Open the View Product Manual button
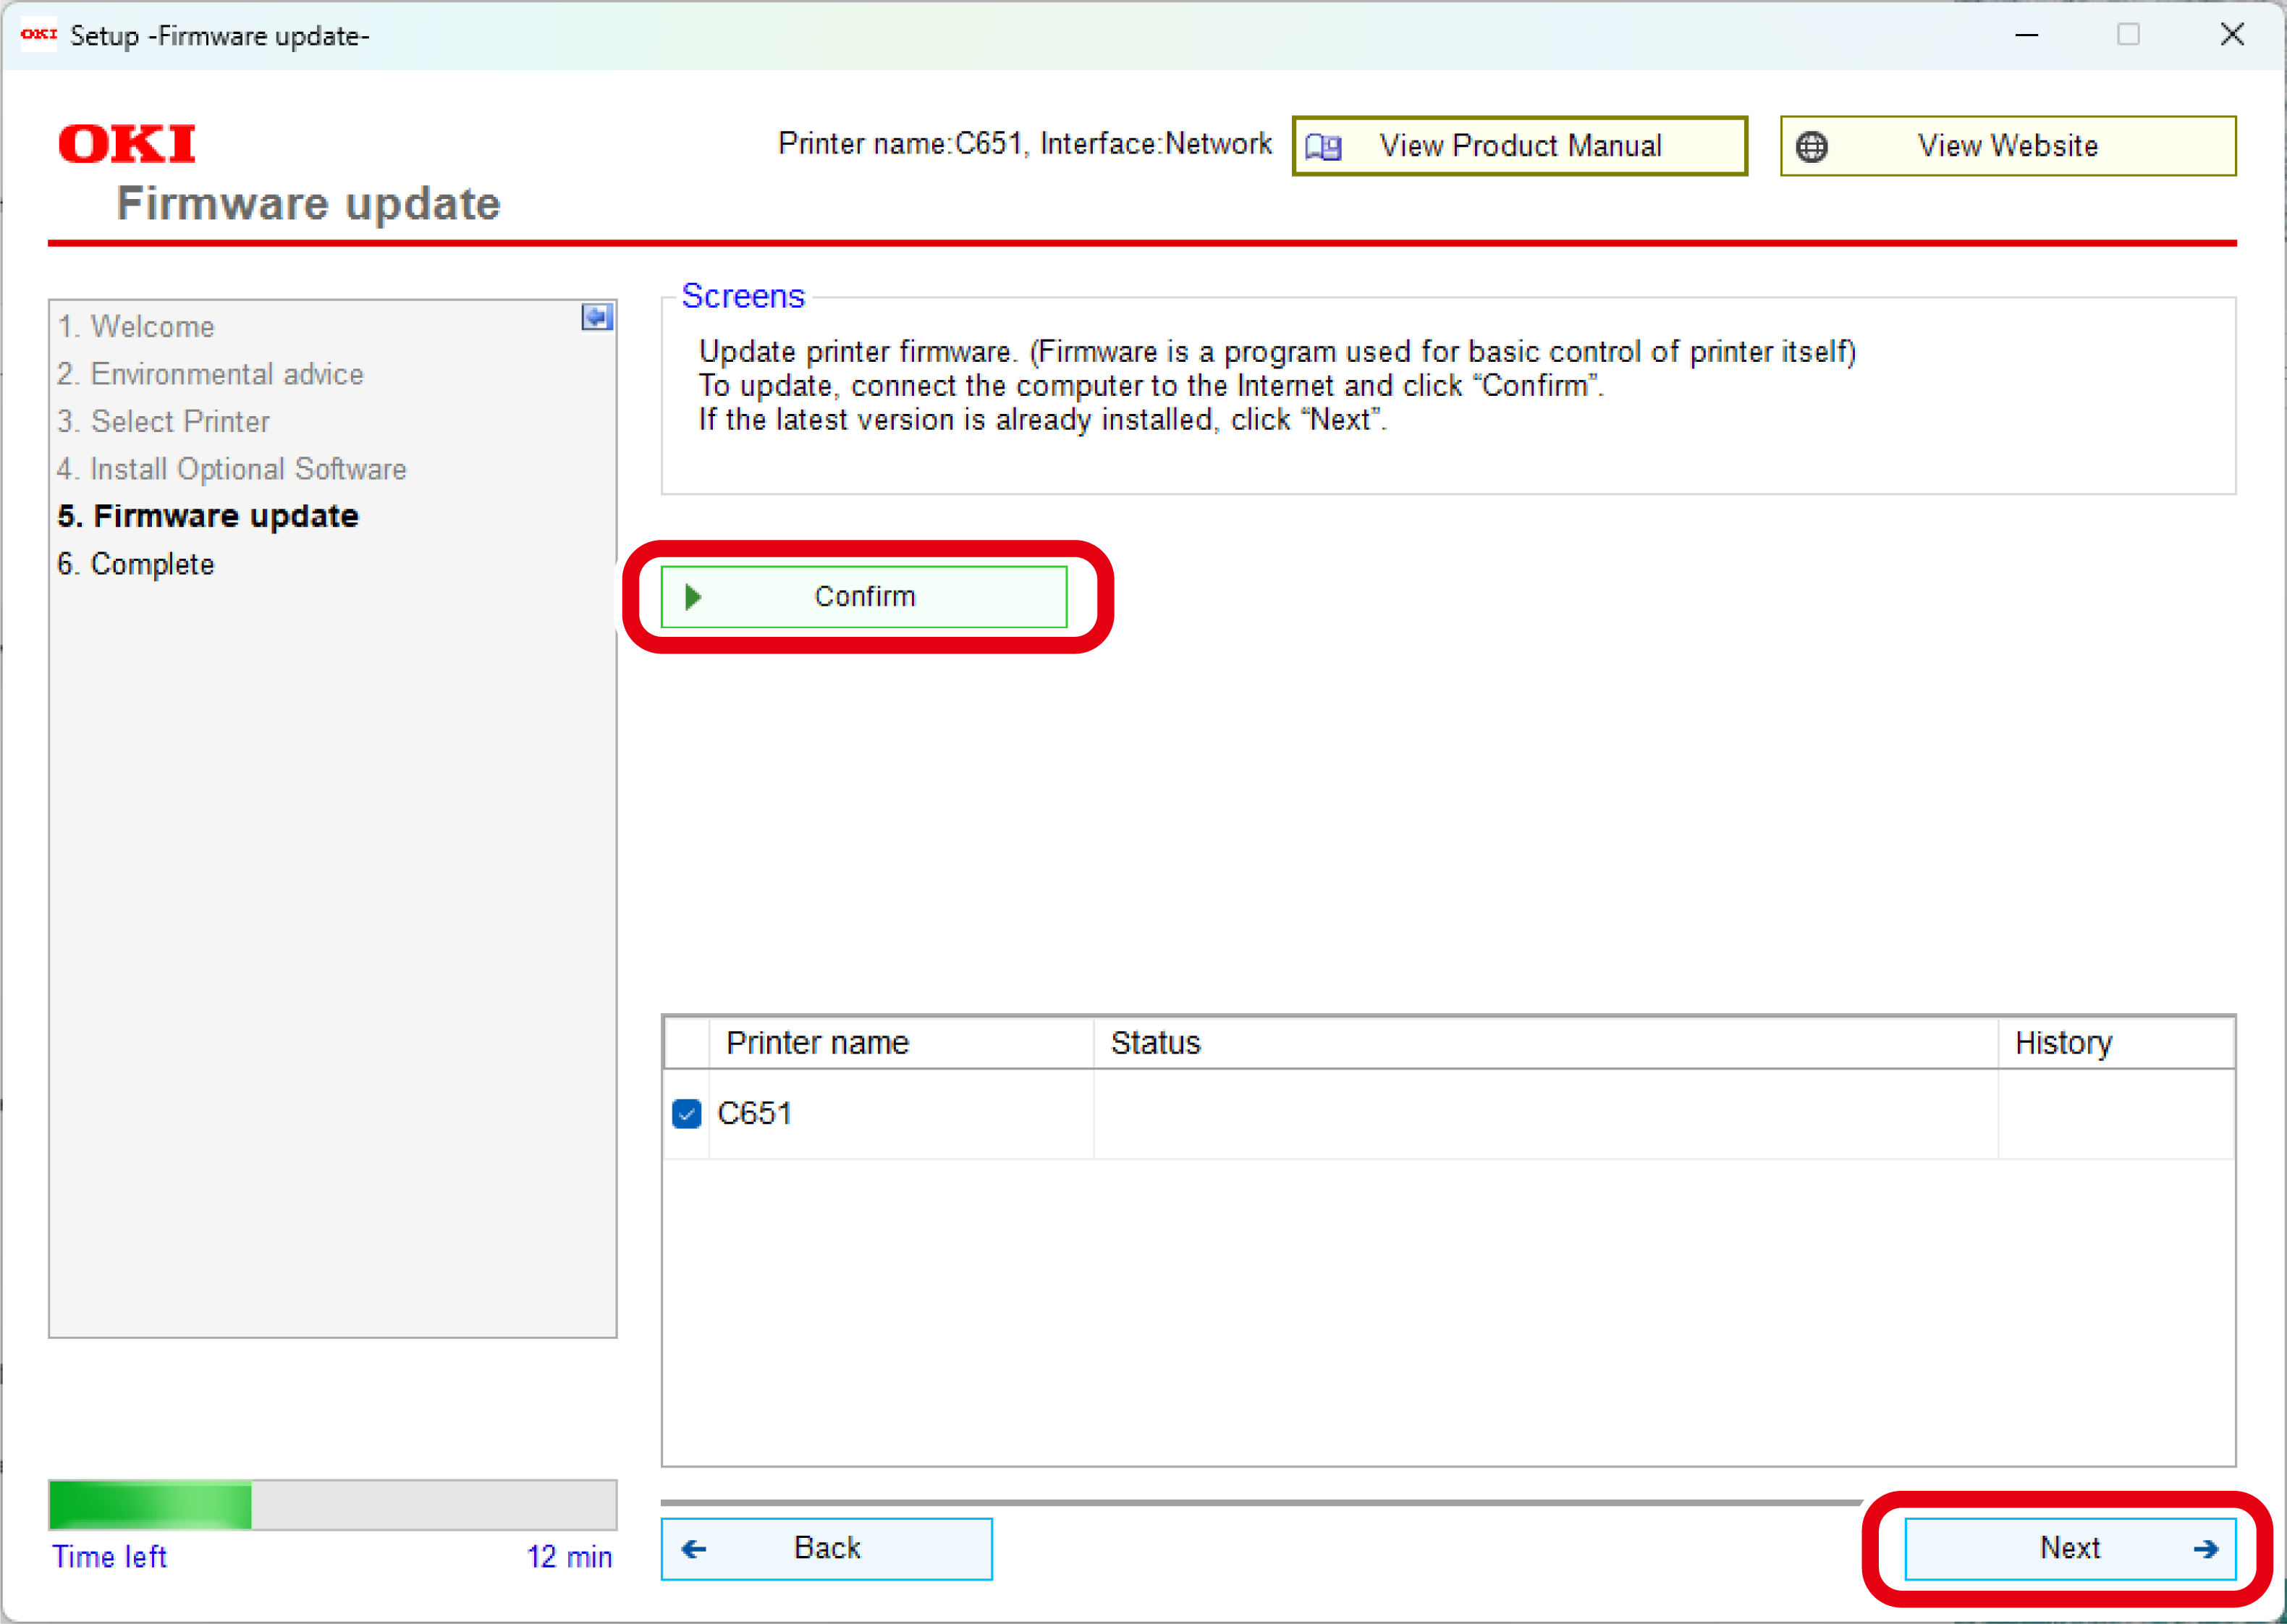This screenshot has height=1624, width=2287. [1520, 146]
